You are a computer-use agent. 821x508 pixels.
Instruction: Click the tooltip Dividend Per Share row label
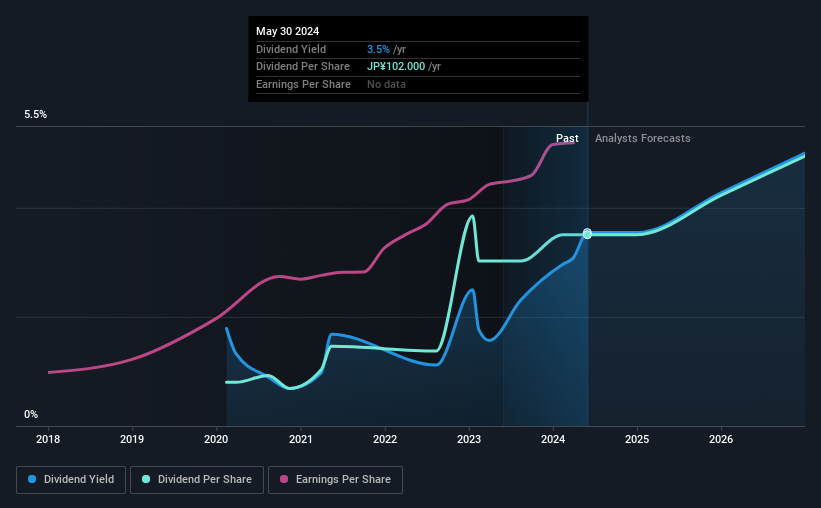[303, 67]
